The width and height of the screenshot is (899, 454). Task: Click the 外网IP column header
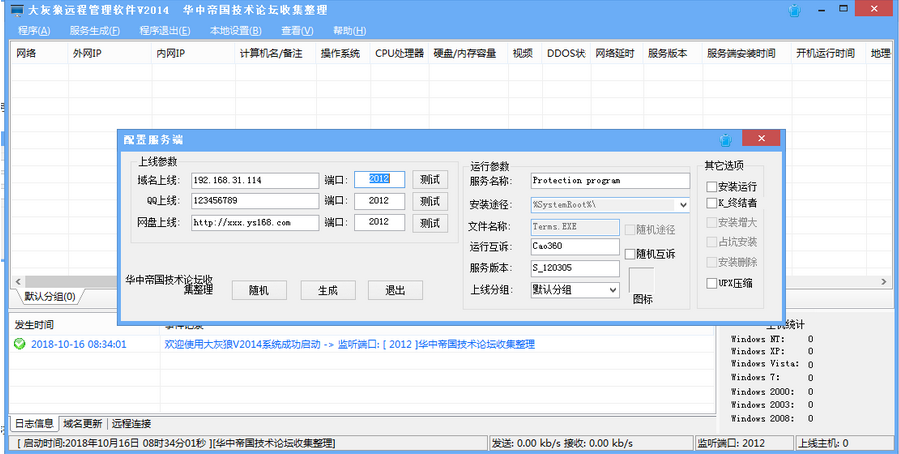[110, 53]
